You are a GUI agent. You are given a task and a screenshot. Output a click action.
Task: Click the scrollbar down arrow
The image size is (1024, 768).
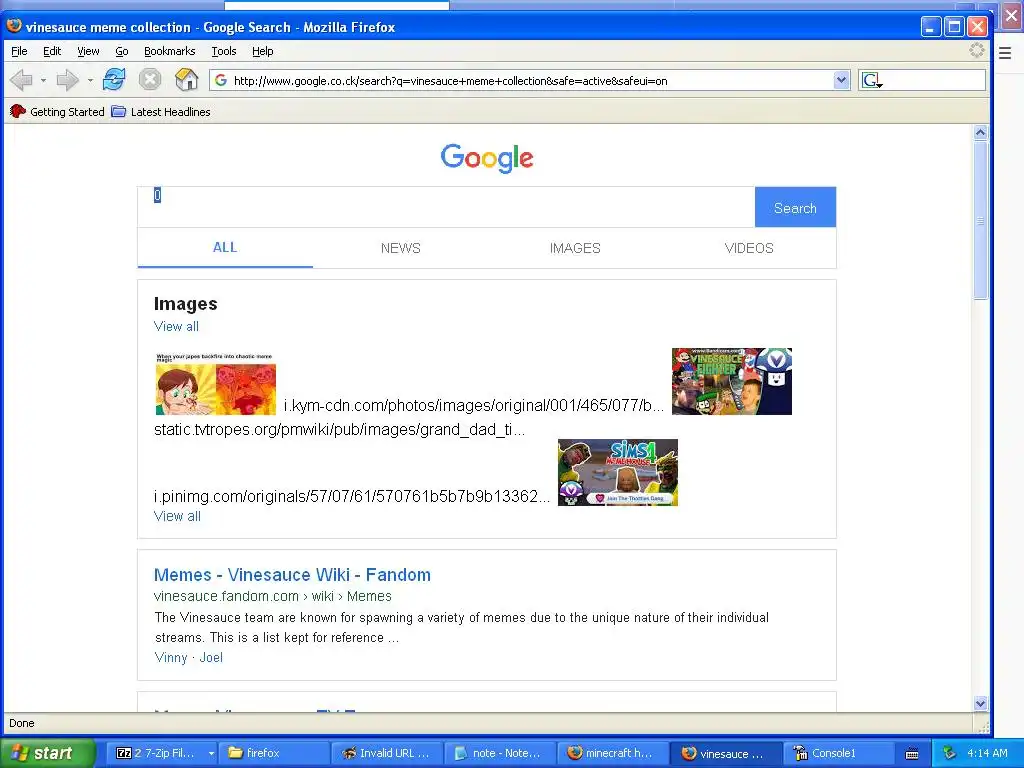click(x=980, y=703)
